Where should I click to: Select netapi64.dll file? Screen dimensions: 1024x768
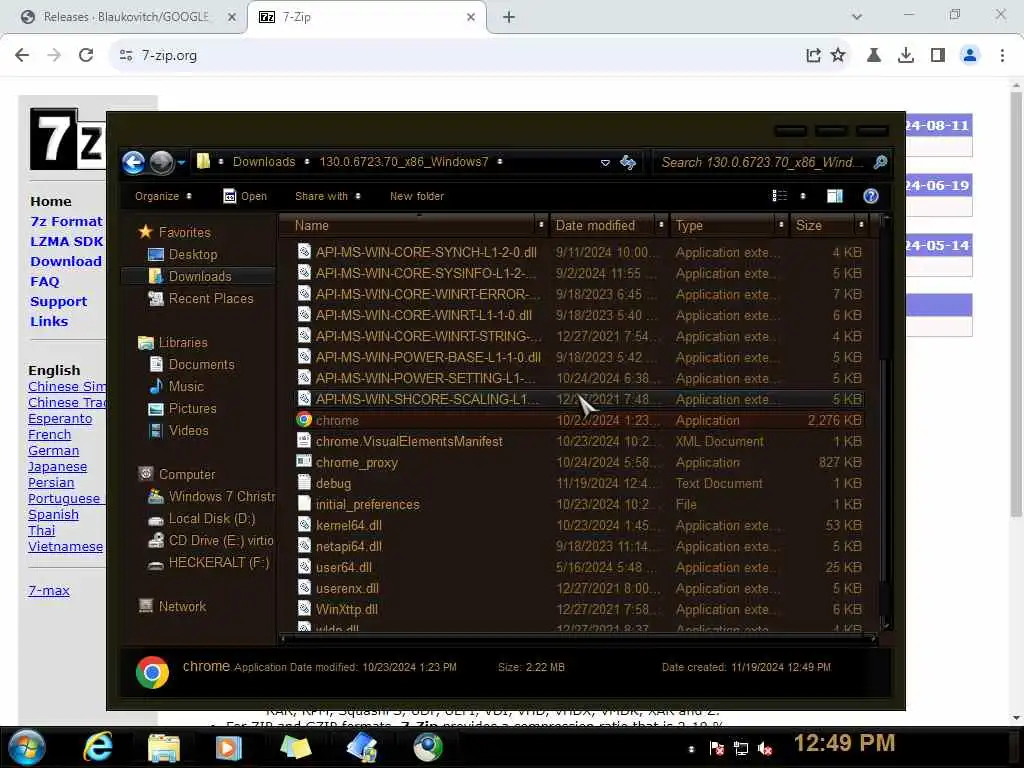coord(579,547)
